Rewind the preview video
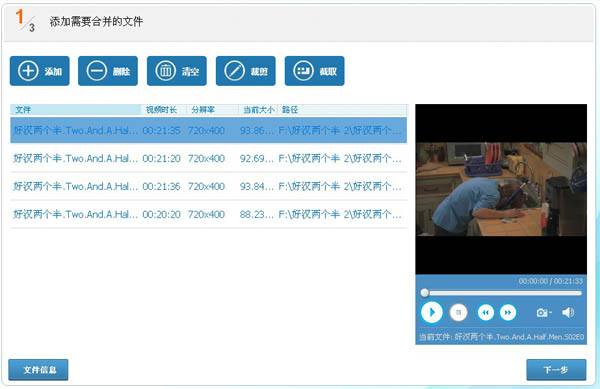Image resolution: width=600 pixels, height=389 pixels. click(486, 313)
